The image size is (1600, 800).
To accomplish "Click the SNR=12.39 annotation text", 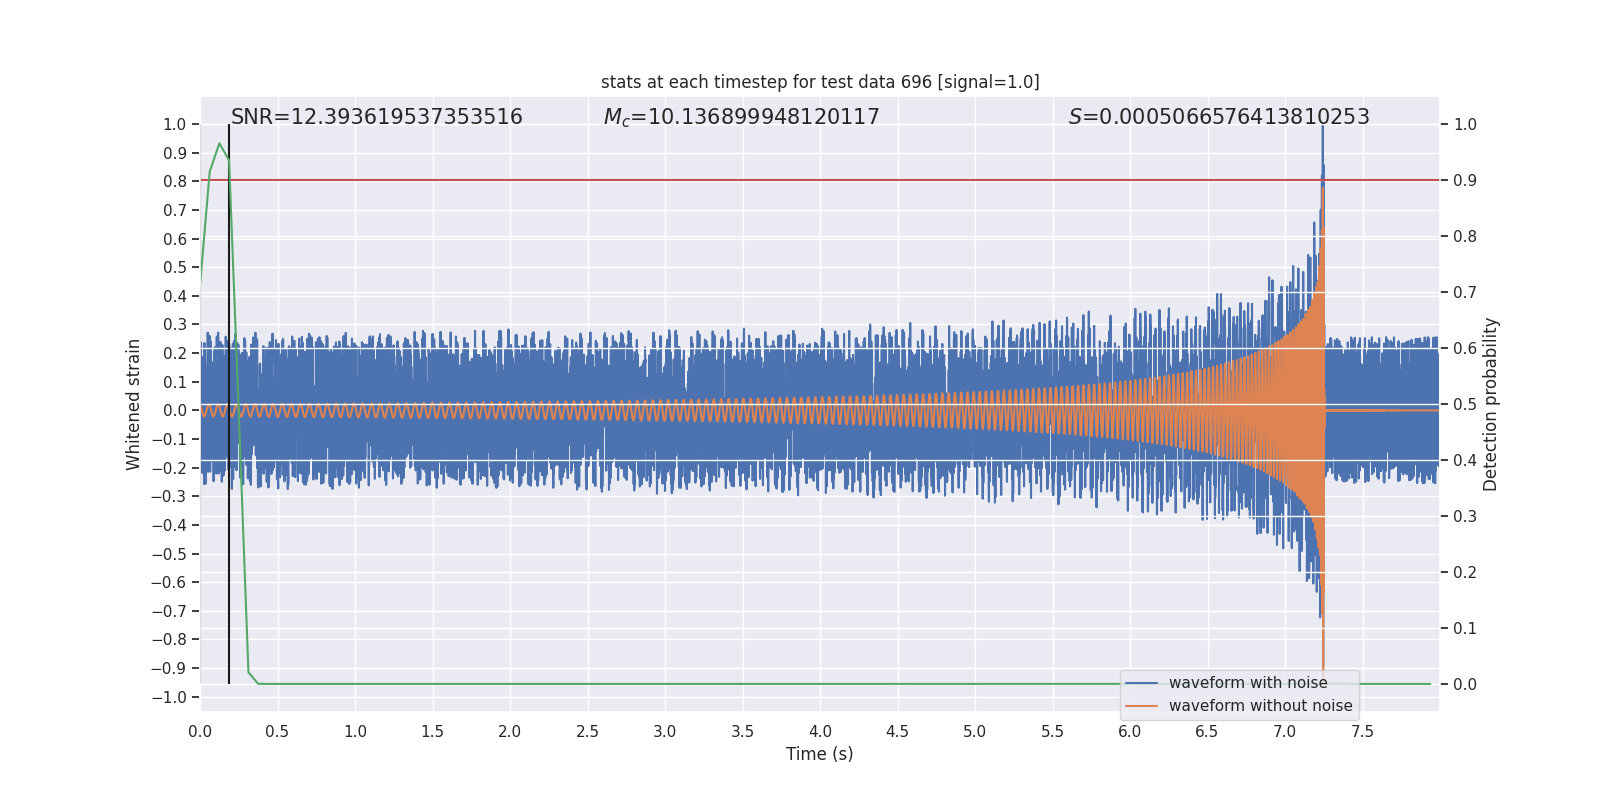I will 377,117.
